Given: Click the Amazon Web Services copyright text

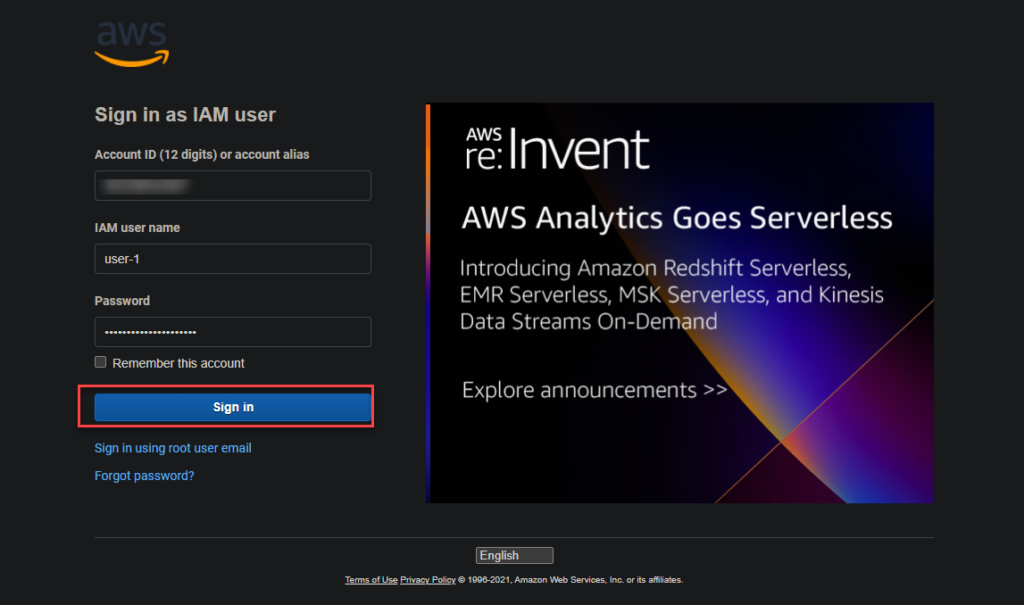Looking at the screenshot, I should [x=570, y=579].
